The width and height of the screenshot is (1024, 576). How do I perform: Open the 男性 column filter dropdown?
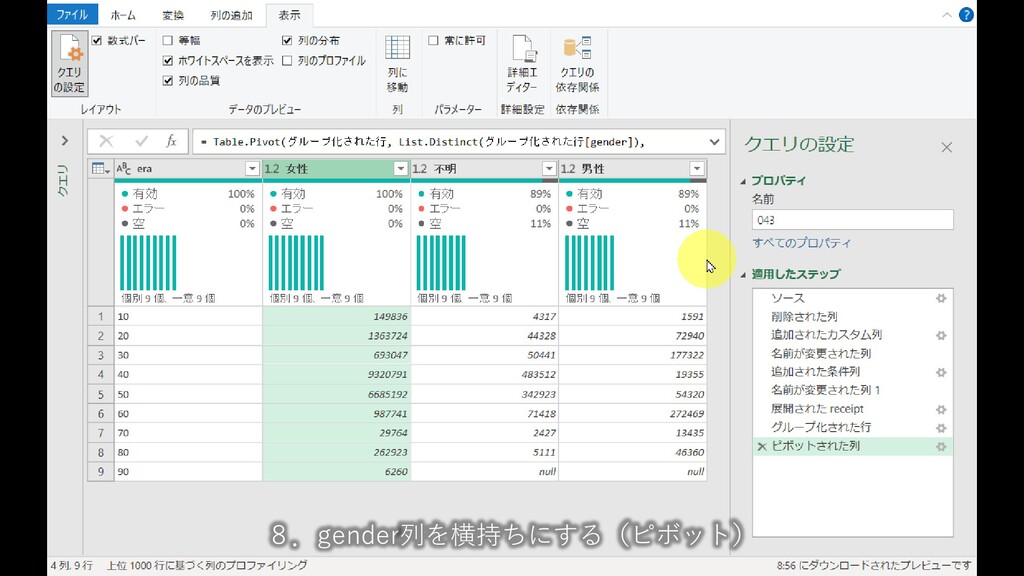(x=697, y=168)
